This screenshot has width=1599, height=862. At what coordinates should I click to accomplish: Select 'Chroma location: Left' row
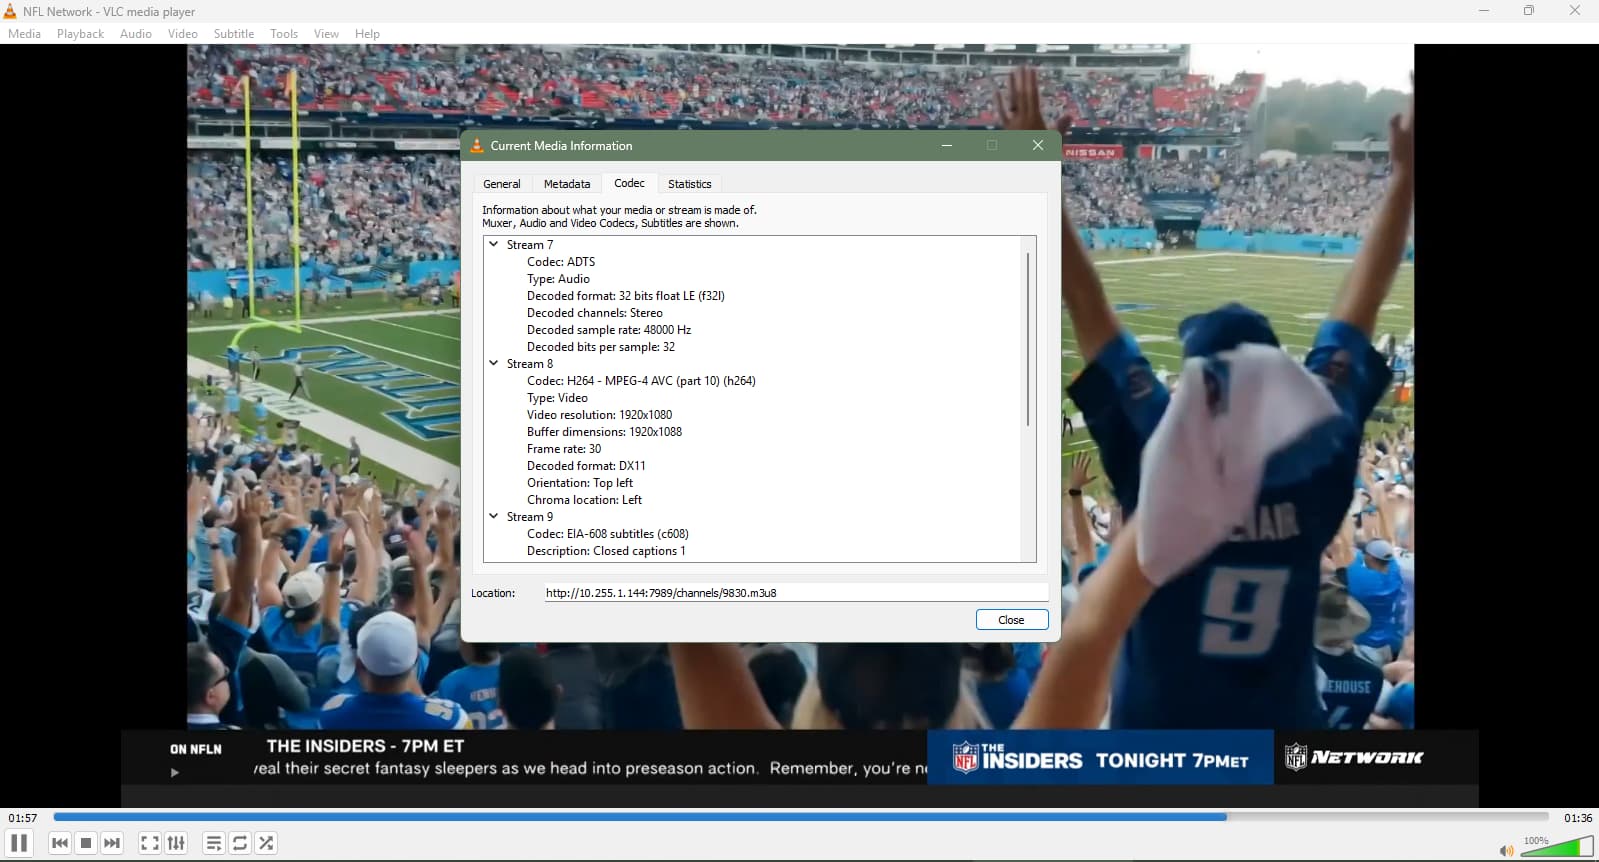pos(585,500)
